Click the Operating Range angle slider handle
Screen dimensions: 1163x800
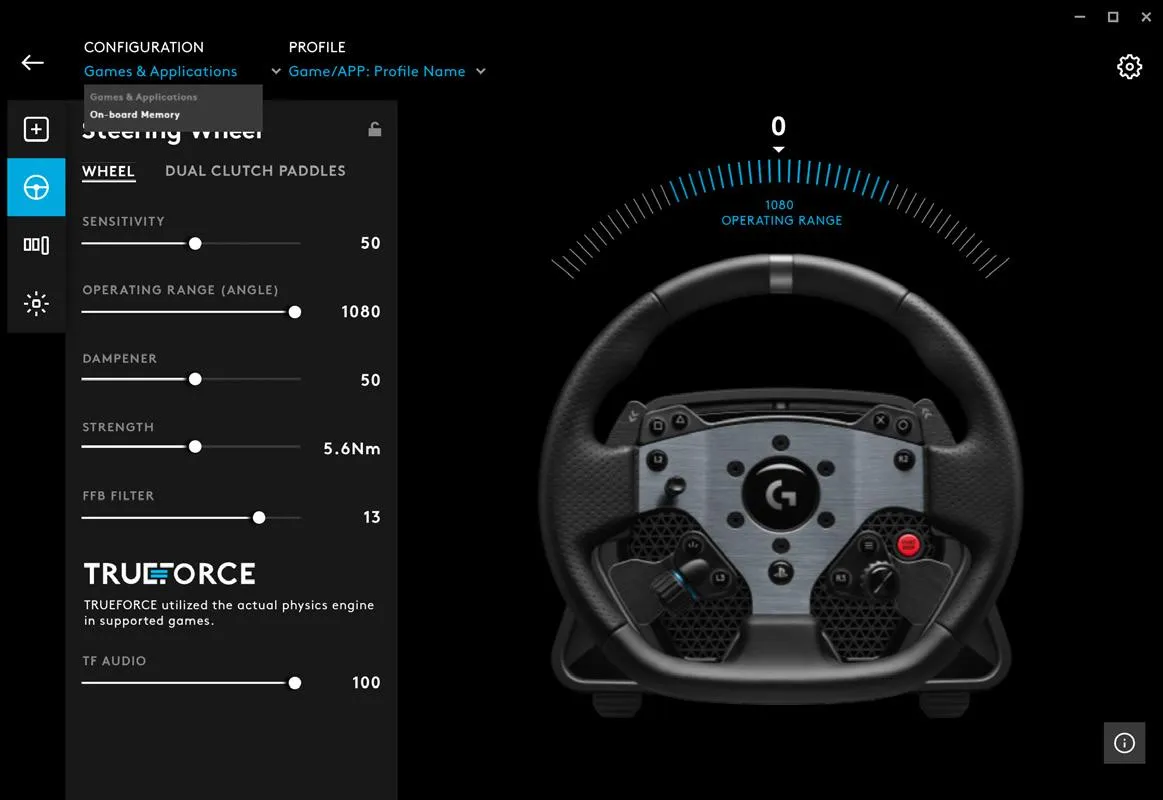pos(294,312)
